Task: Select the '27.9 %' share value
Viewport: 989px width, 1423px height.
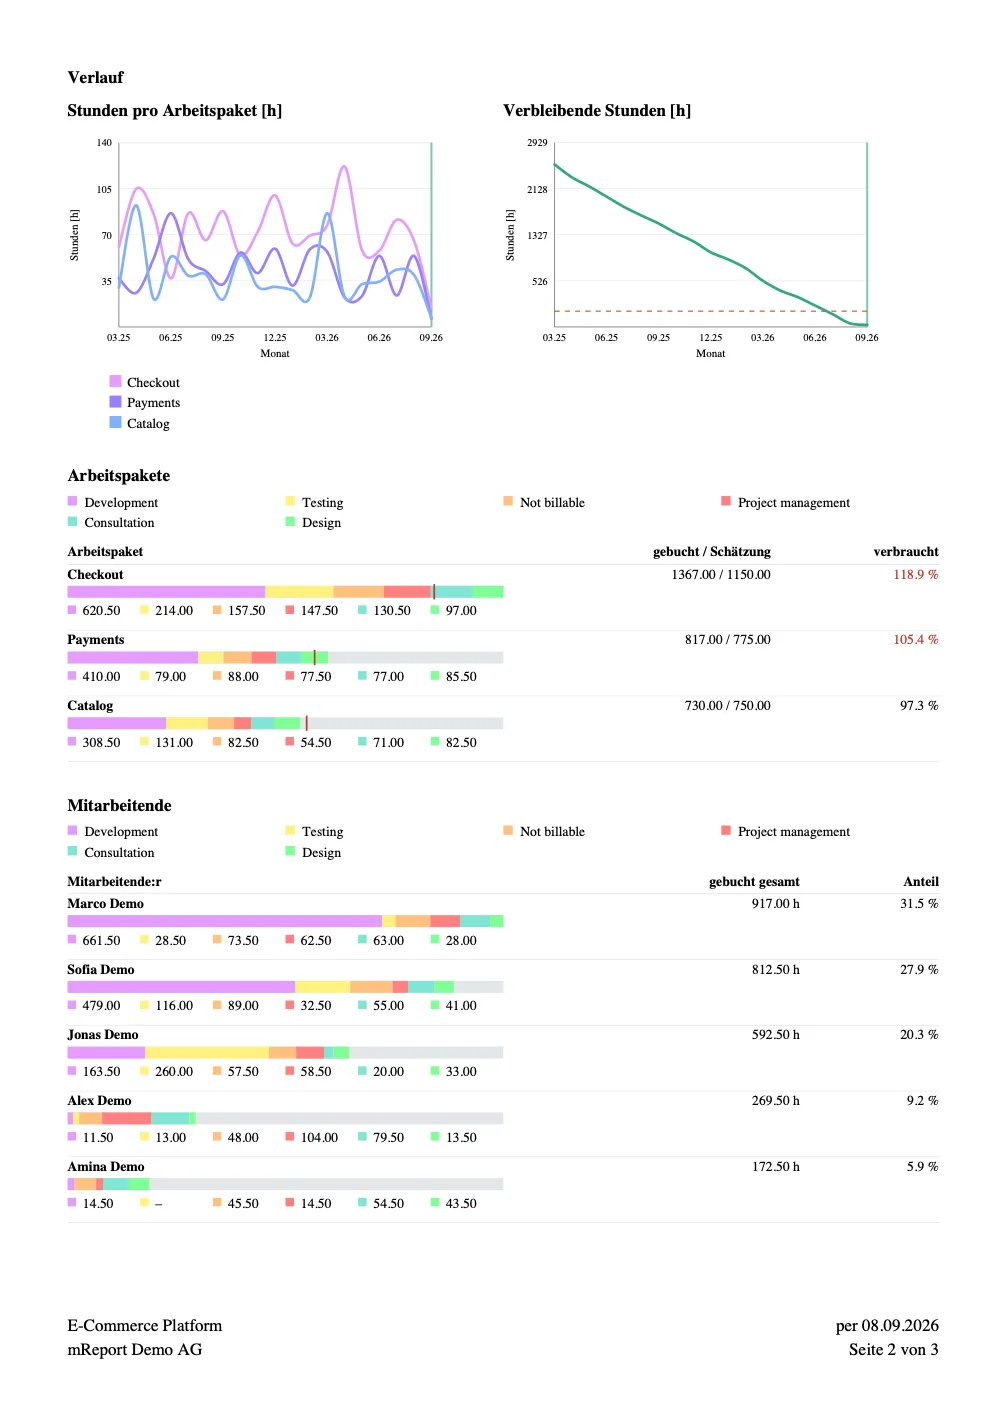Action: (x=919, y=969)
